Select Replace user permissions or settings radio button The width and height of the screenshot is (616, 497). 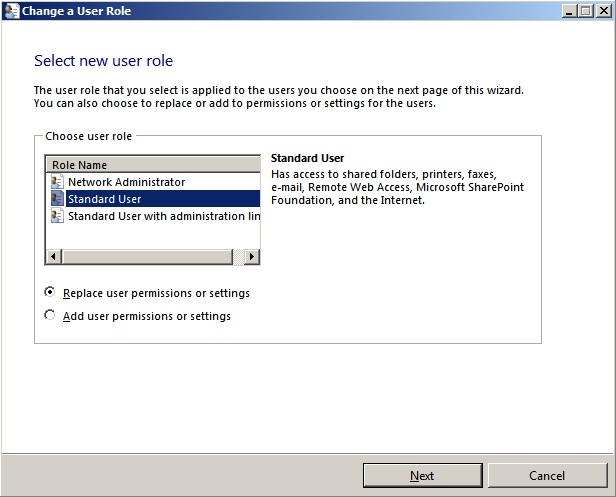pyautogui.click(x=50, y=293)
